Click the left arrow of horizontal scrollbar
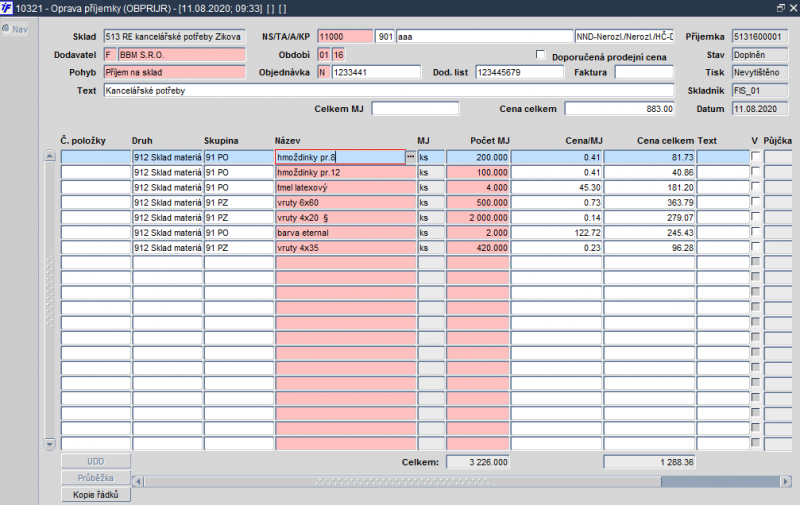 pos(137,481)
